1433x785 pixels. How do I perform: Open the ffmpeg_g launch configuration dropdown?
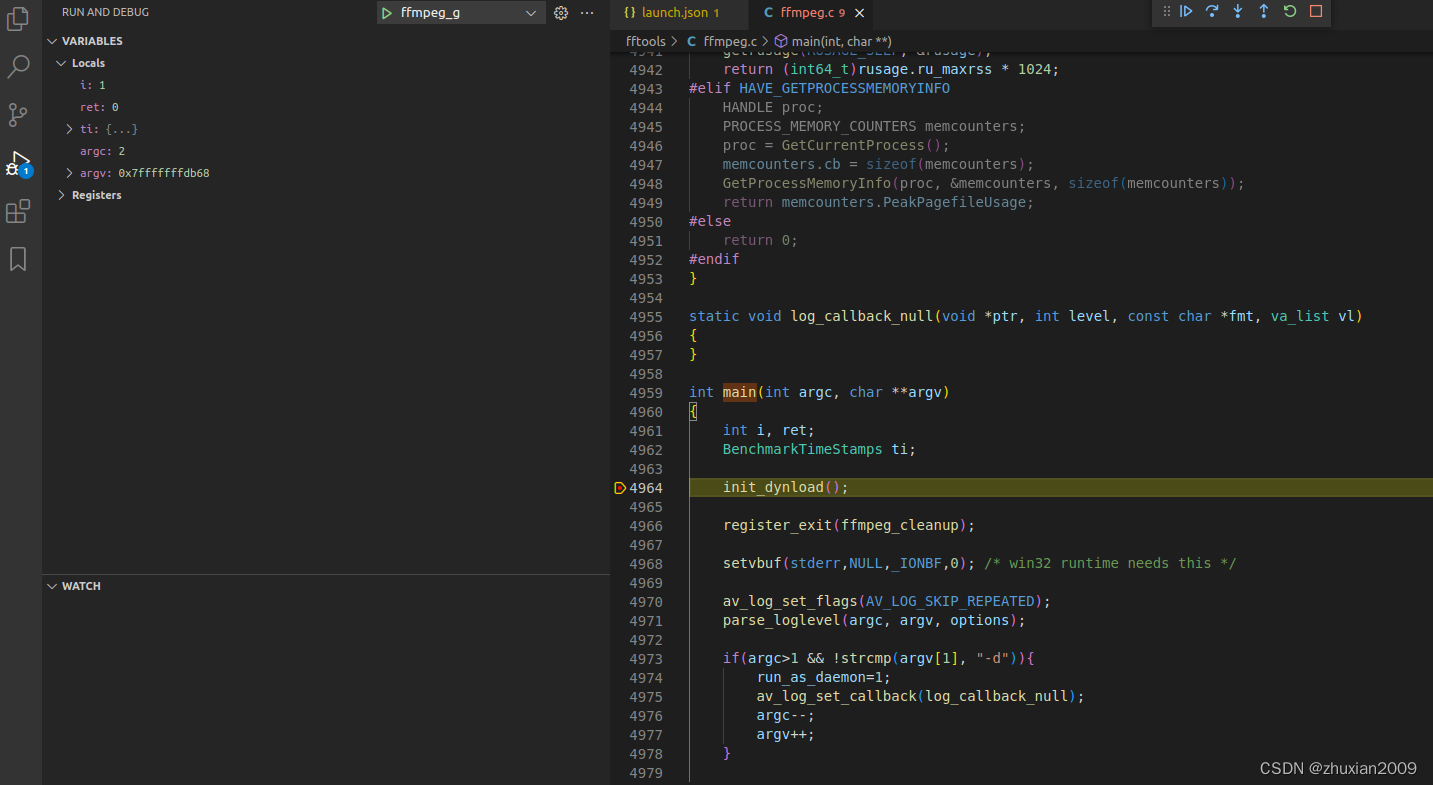(531, 12)
